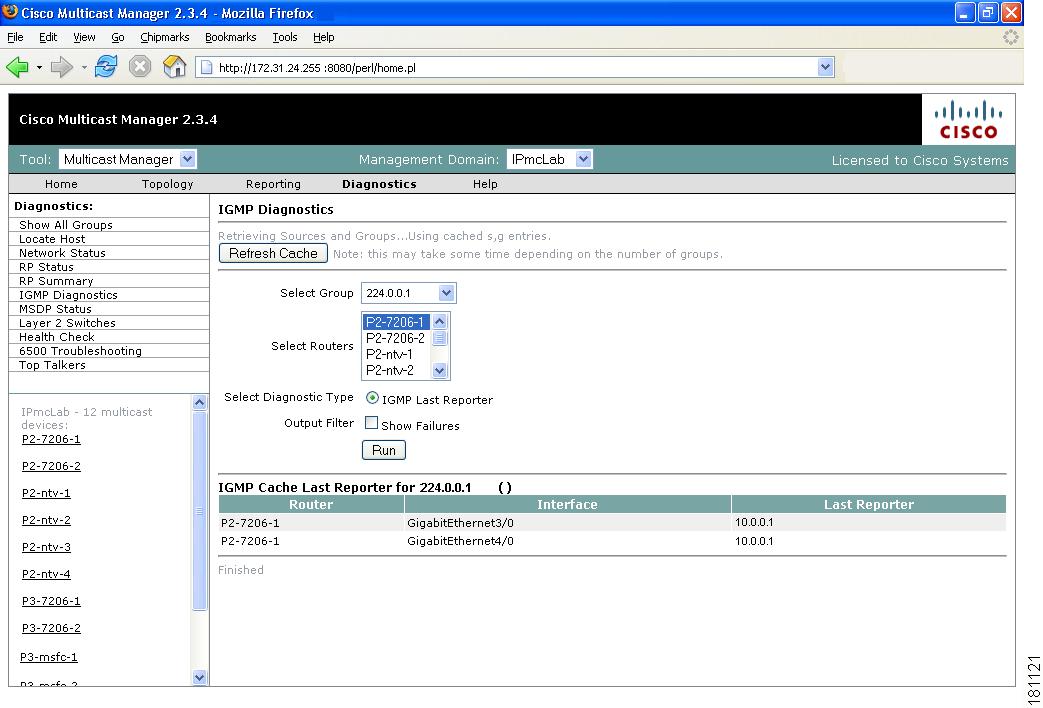Open the MSDP Status link

(55, 309)
